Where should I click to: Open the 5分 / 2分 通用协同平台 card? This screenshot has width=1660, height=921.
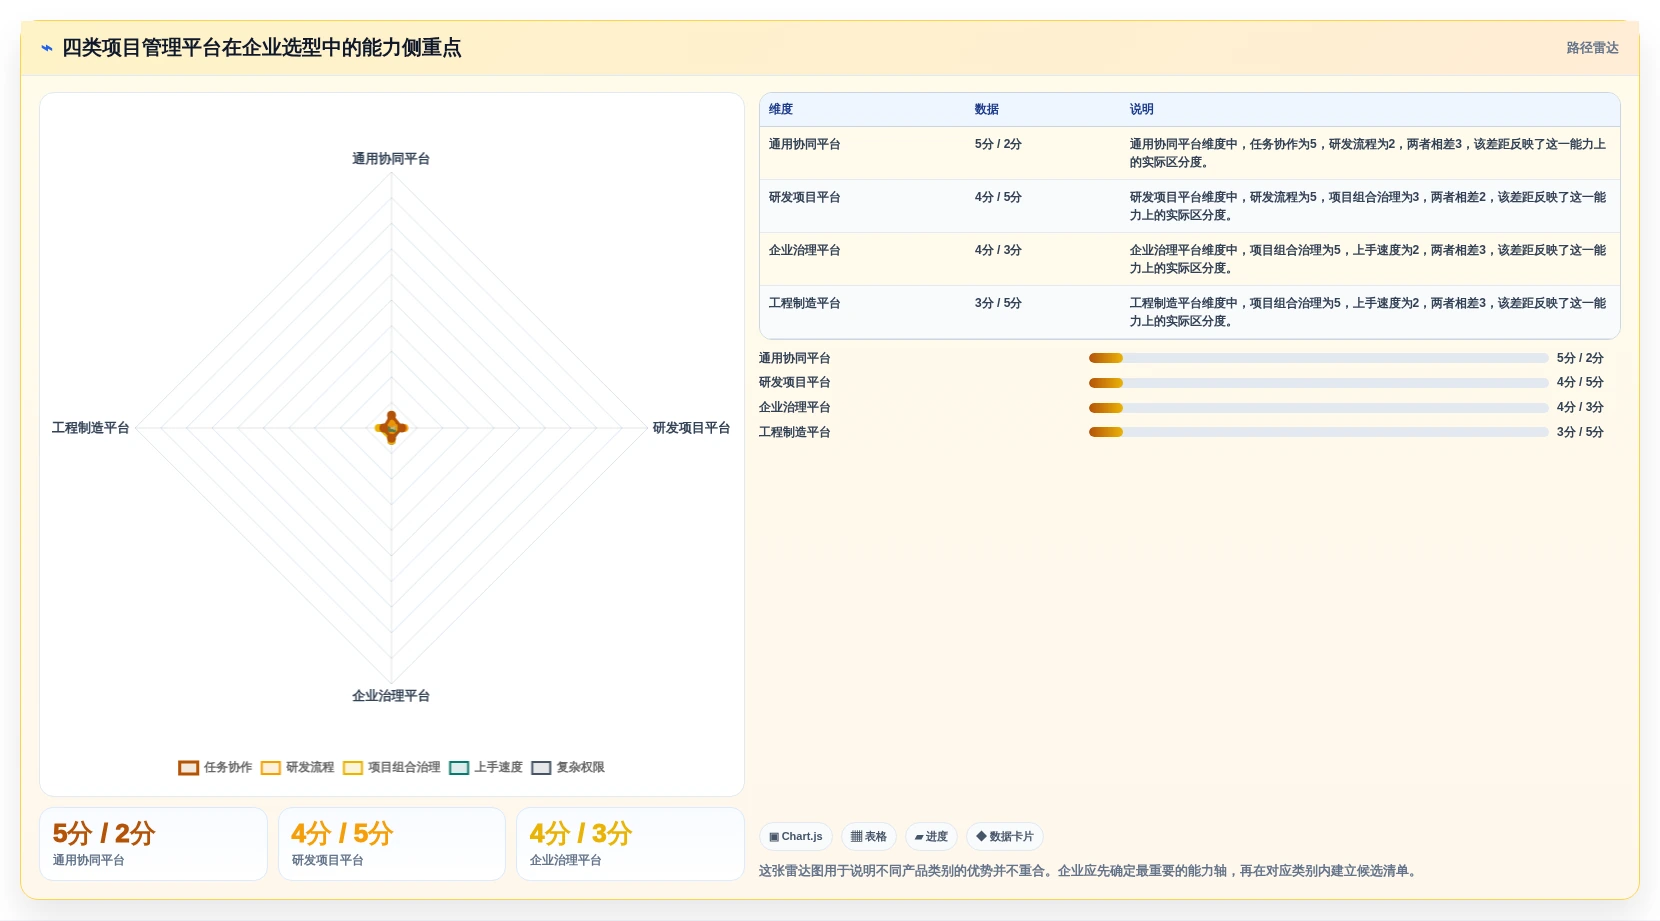153,844
